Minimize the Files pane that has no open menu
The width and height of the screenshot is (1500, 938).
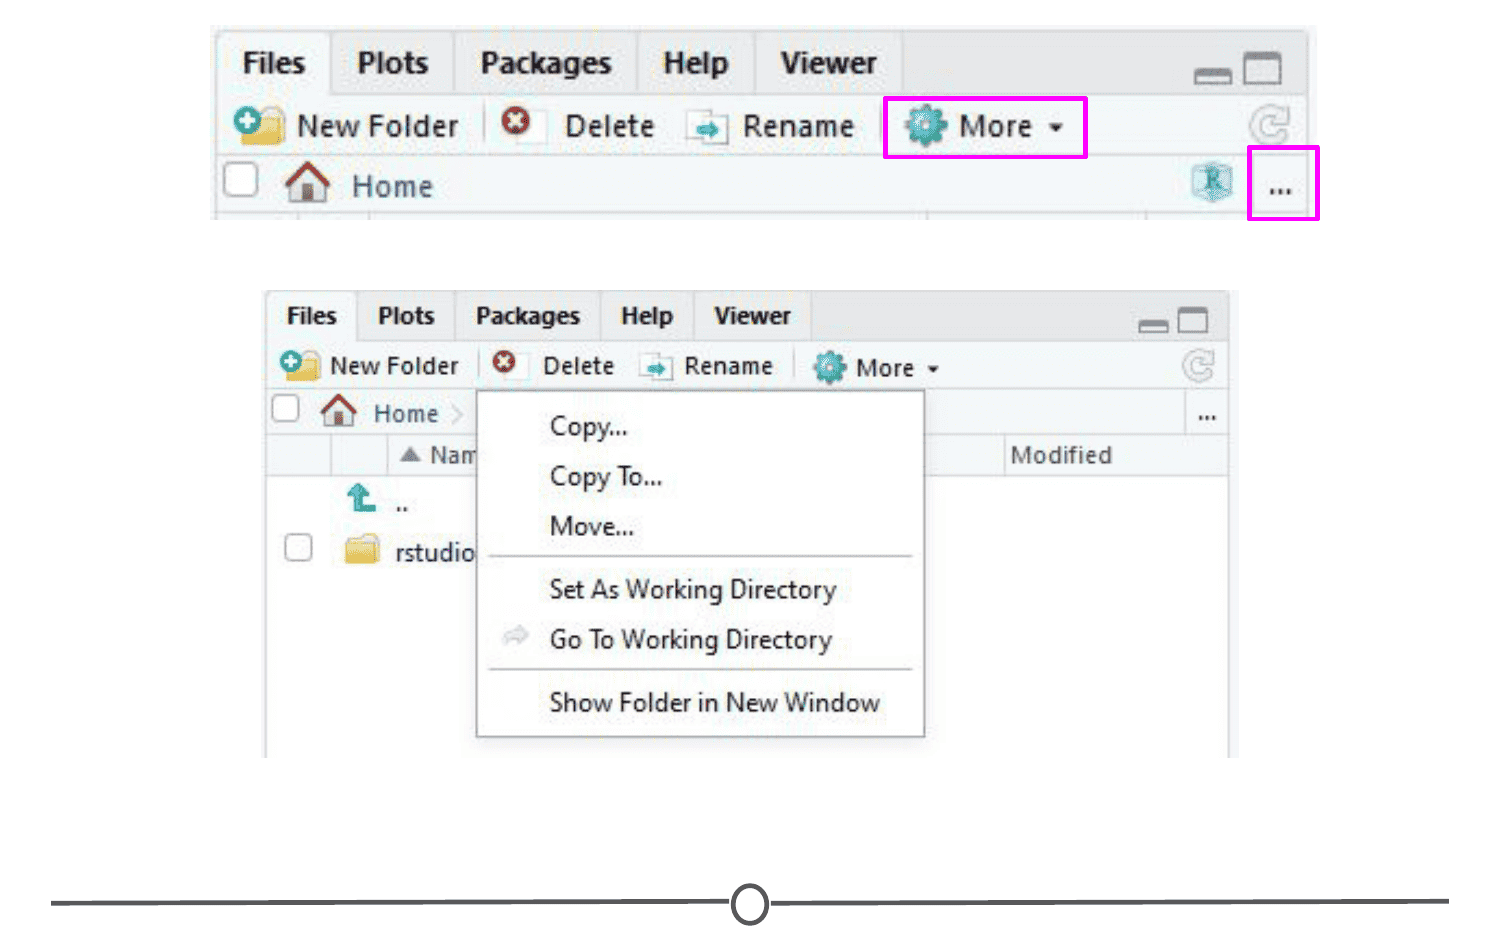tap(1213, 75)
